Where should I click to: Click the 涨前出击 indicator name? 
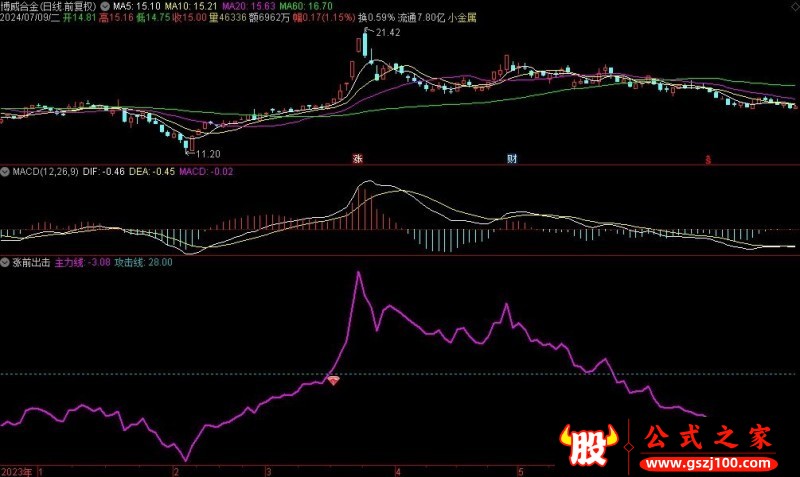click(31, 262)
